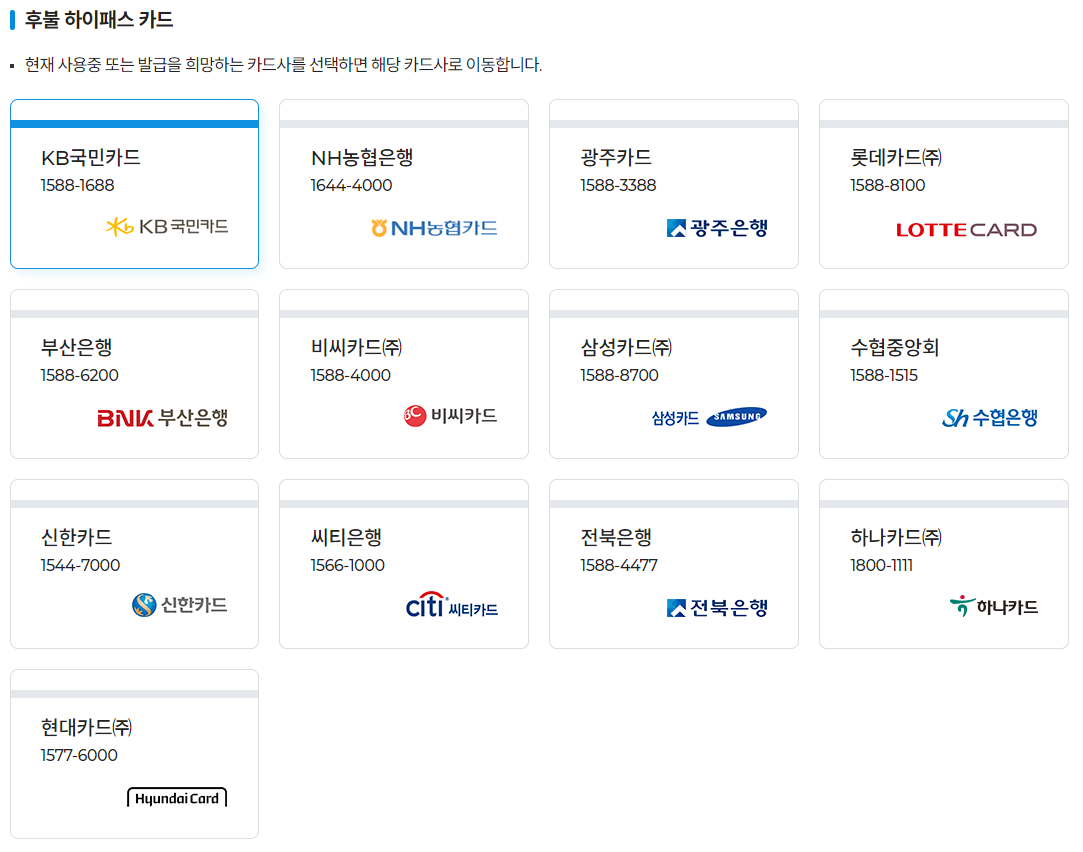Image resolution: width=1083 pixels, height=852 pixels.
Task: Click the card company selection instruction text
Action: pyautogui.click(x=283, y=64)
